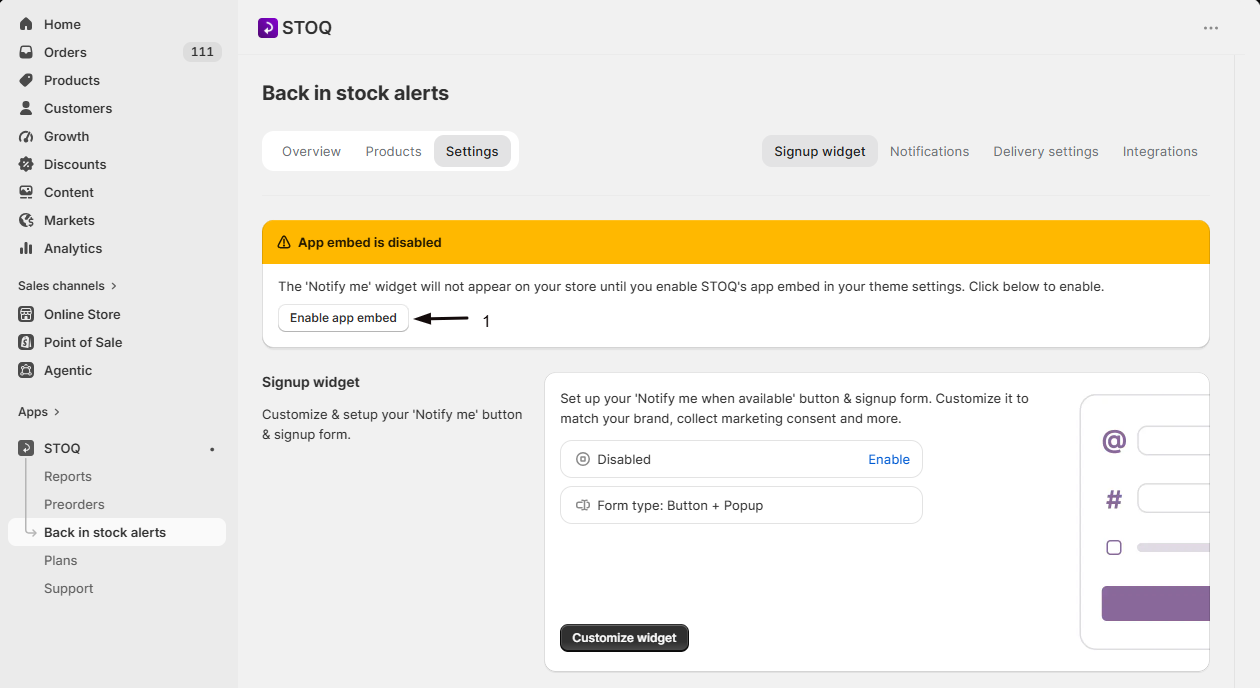The height and width of the screenshot is (688, 1260).
Task: Click the warning triangle icon in banner
Action: pyautogui.click(x=284, y=242)
